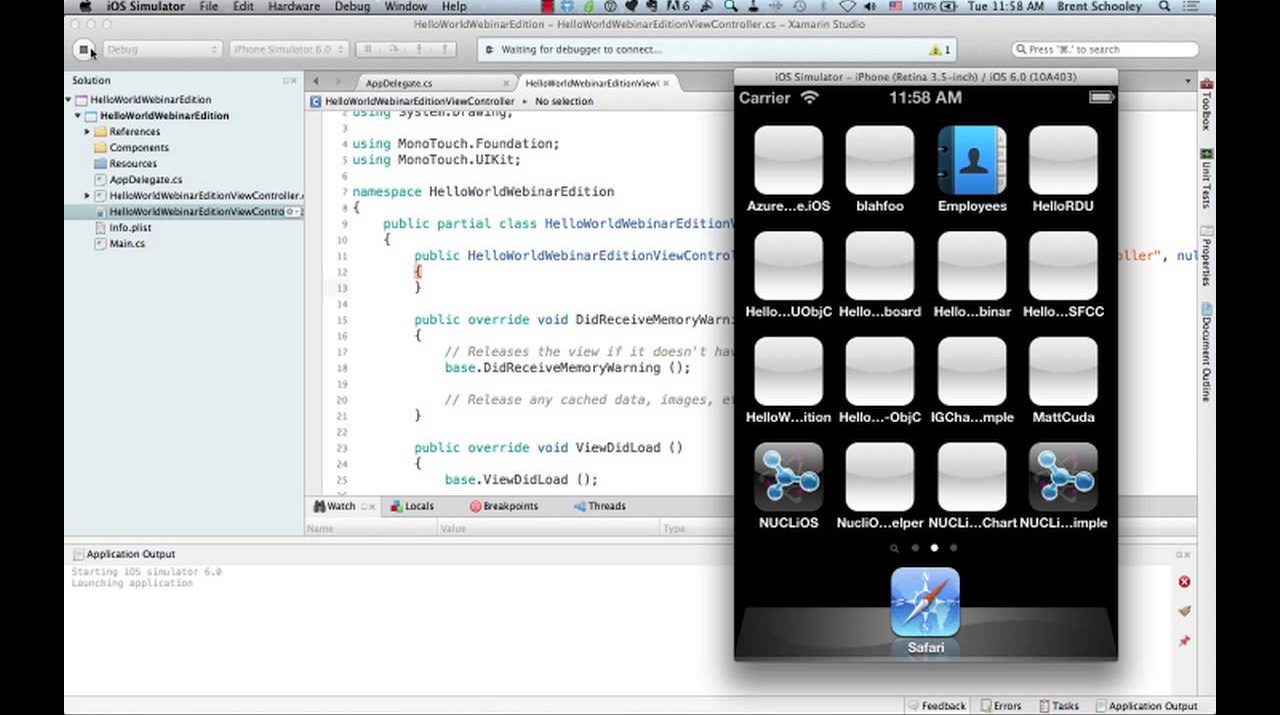This screenshot has height=715, width=1280.
Task: Expand the References folder in Solution tree
Action: tap(87, 132)
